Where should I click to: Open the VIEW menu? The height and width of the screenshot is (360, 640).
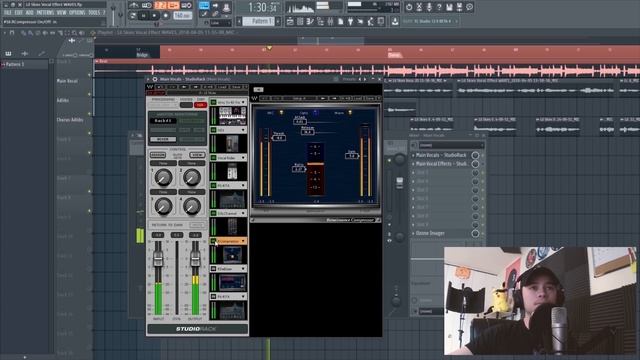click(62, 13)
